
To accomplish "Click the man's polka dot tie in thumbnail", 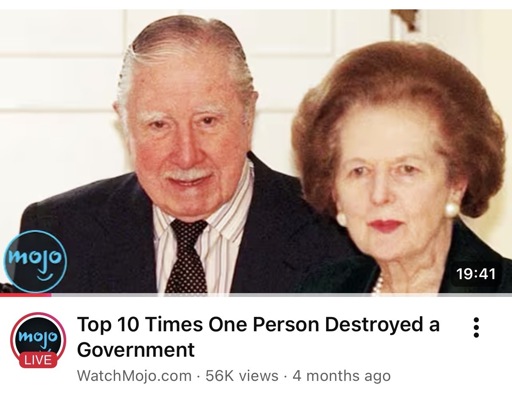I will (x=187, y=257).
